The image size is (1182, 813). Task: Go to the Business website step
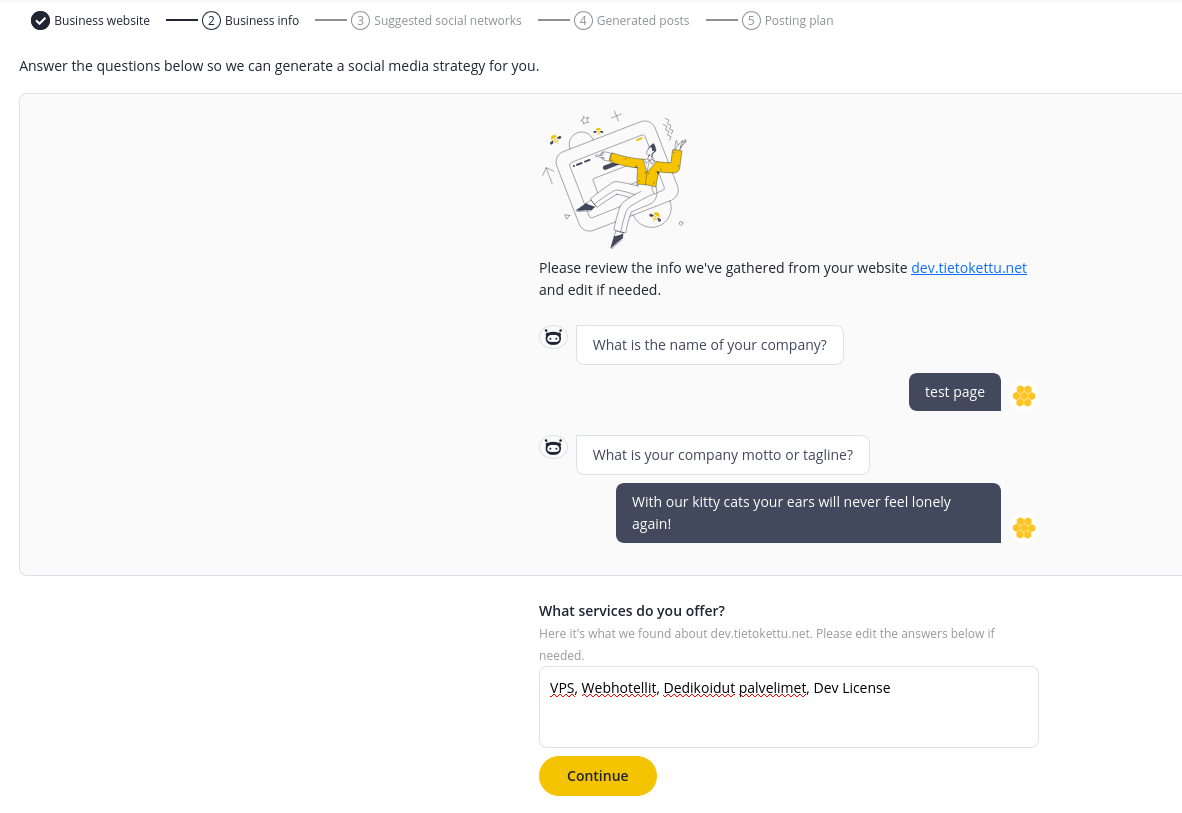(x=102, y=20)
